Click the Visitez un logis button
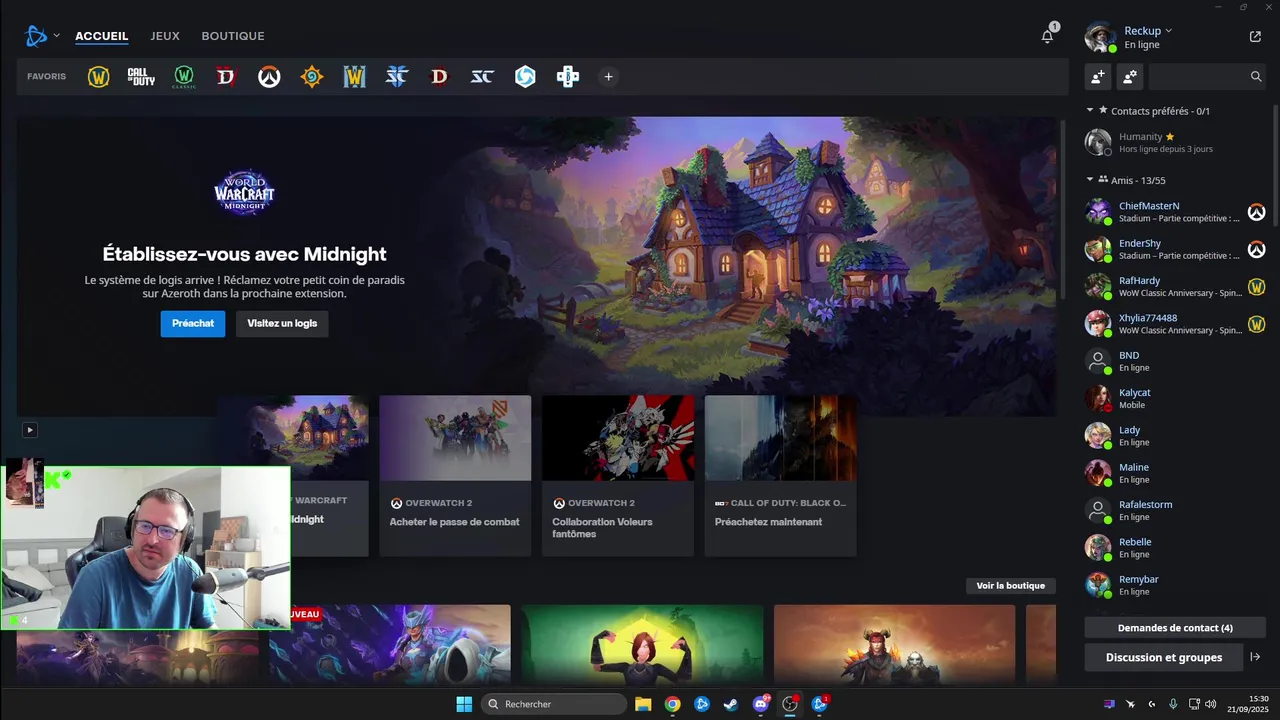This screenshot has height=720, width=1280. pyautogui.click(x=282, y=324)
